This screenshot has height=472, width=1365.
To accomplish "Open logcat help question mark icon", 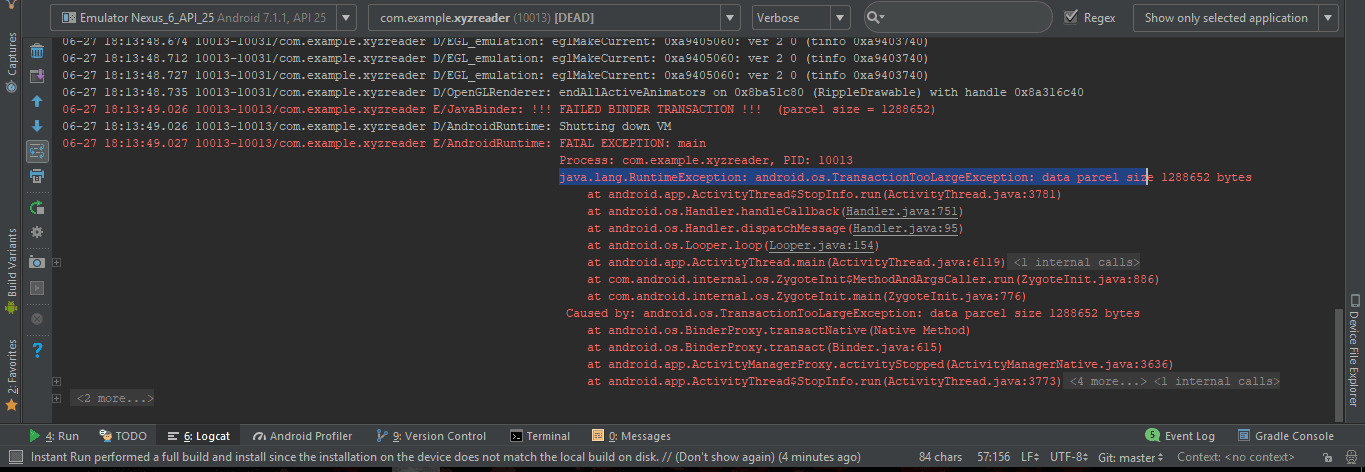I will (x=37, y=350).
